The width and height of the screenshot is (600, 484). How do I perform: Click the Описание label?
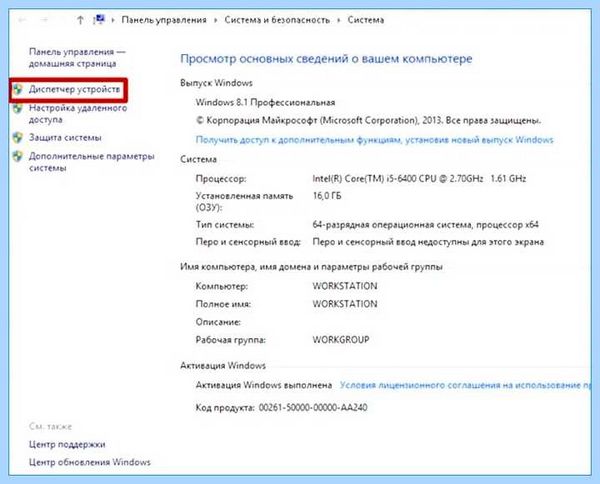tap(218, 322)
